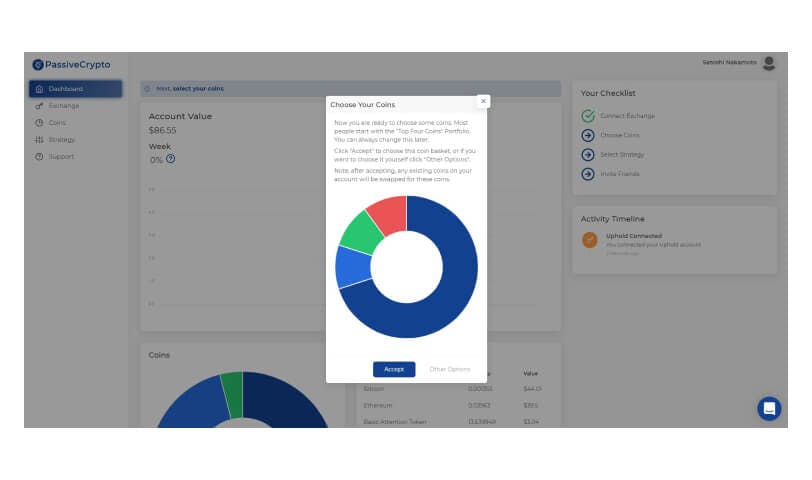812x480 pixels.
Task: Click the light blue donut segment
Action: pos(352,267)
